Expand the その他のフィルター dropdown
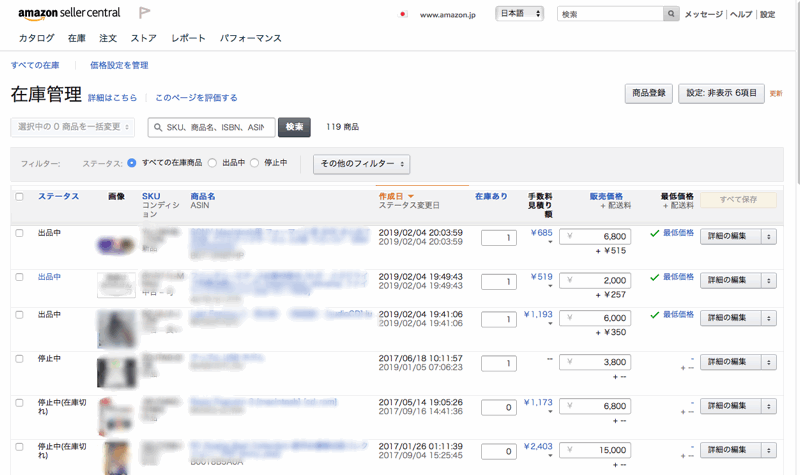The image size is (800, 475). pos(361,163)
